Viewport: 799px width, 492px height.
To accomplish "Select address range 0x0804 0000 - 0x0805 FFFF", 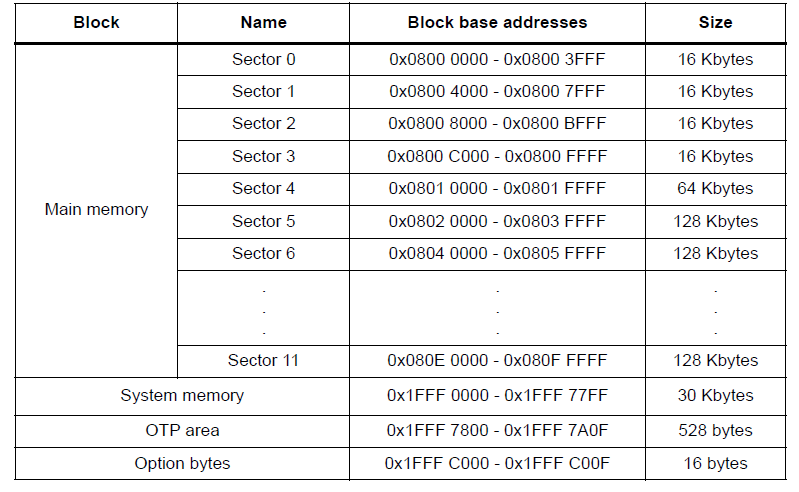I will coord(497,253).
